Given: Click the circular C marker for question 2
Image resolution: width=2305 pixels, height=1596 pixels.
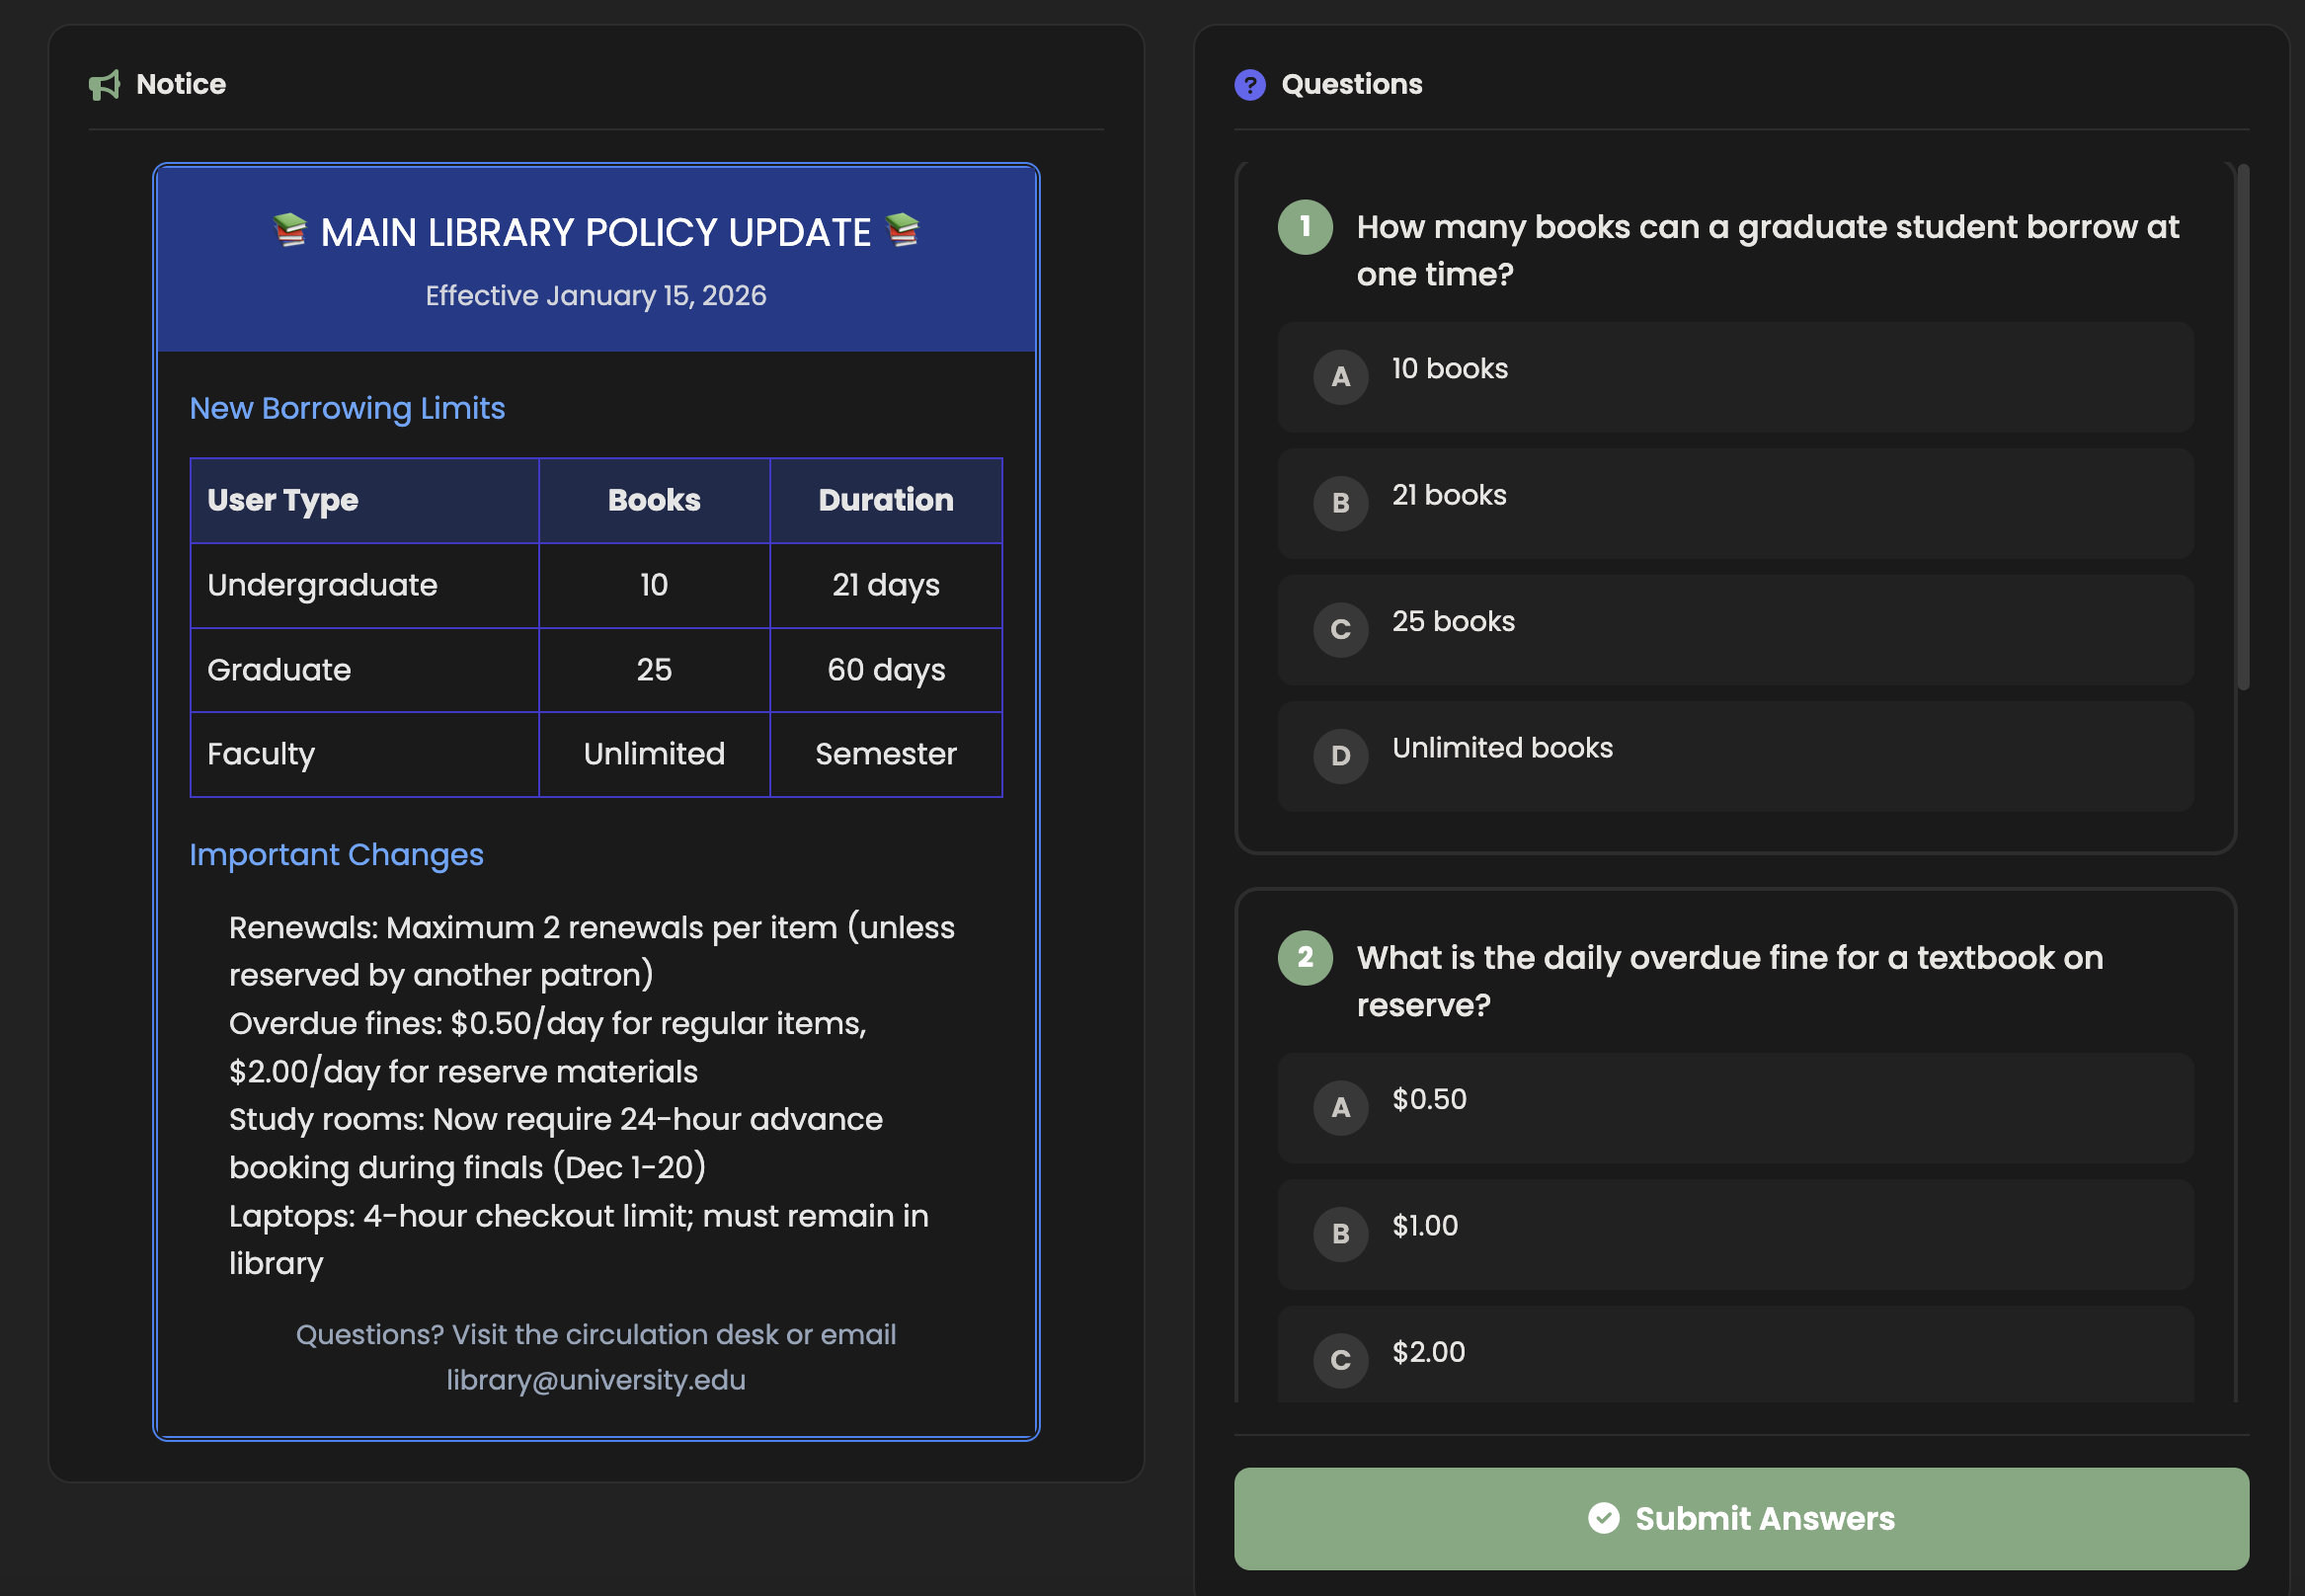Looking at the screenshot, I should [x=1339, y=1360].
